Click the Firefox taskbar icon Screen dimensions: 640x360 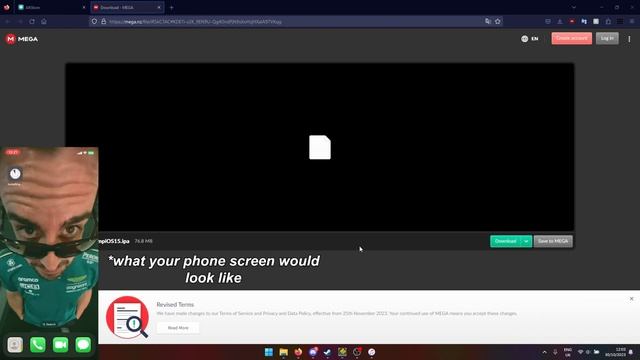(x=298, y=352)
